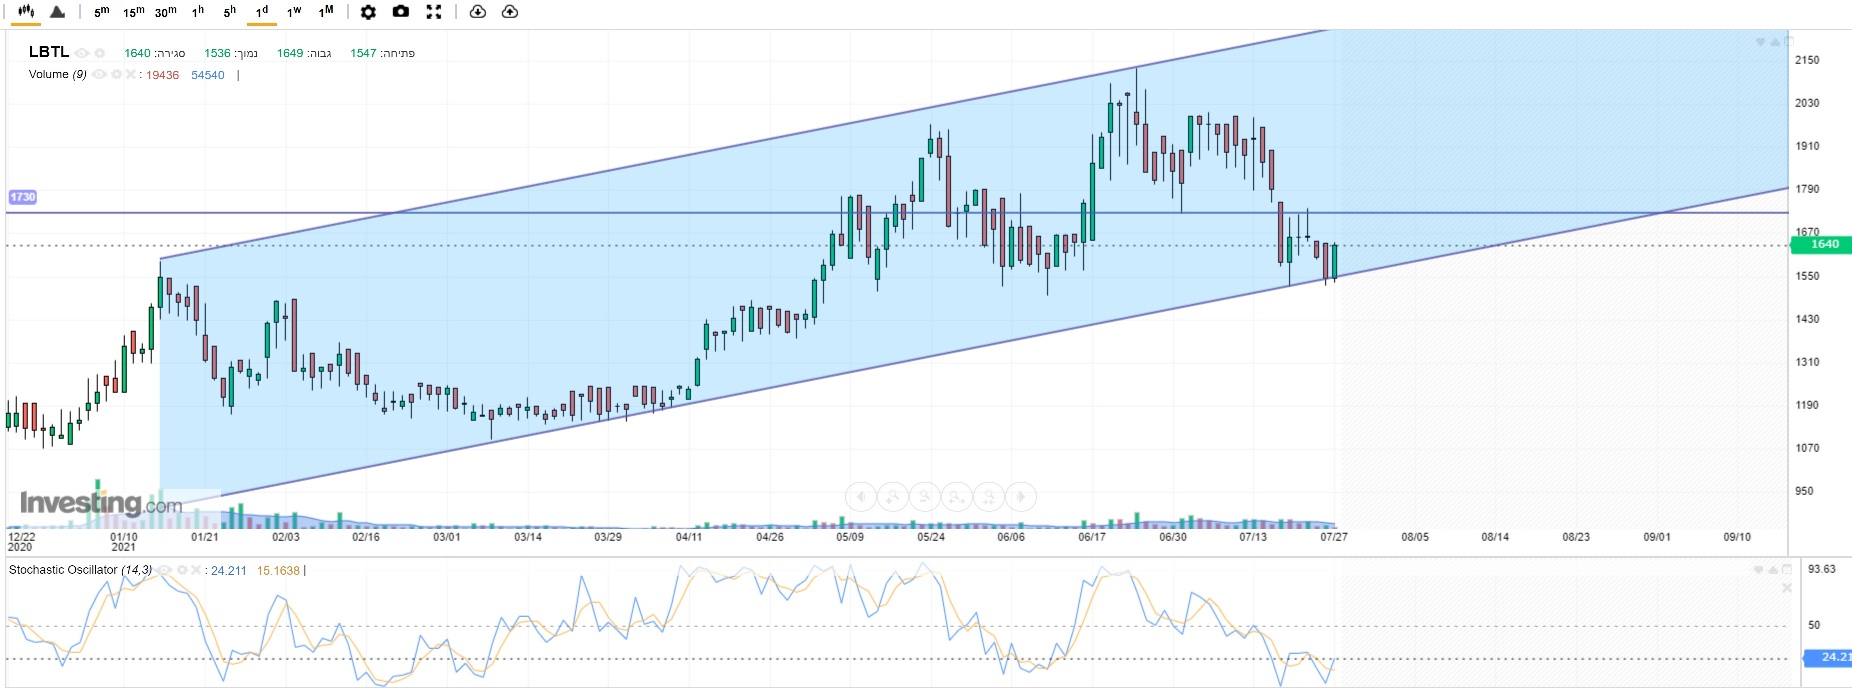Maximize main chart pane square icon
The height and width of the screenshot is (689, 1852).
point(1789,42)
